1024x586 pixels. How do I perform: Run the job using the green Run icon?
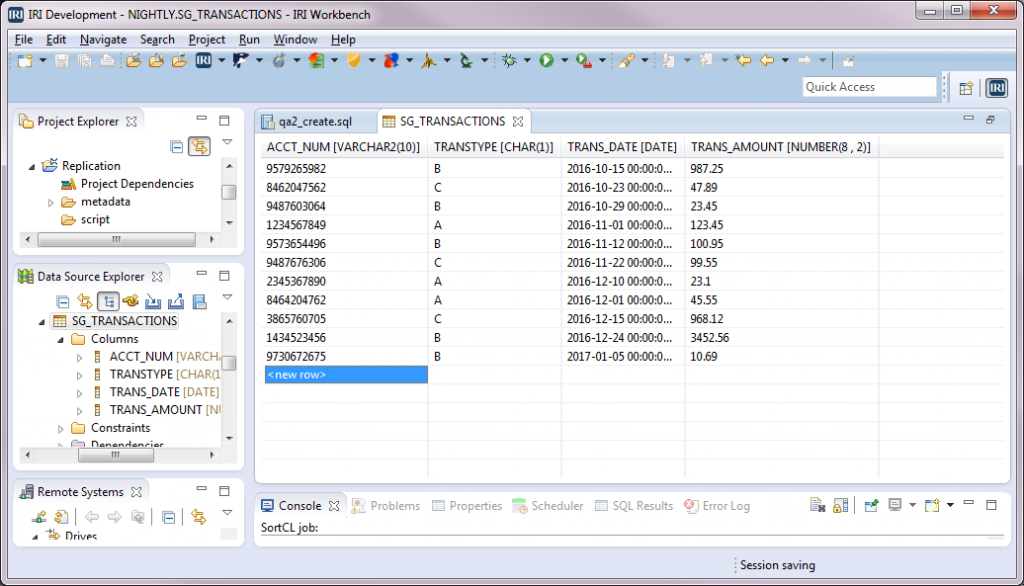coord(545,61)
